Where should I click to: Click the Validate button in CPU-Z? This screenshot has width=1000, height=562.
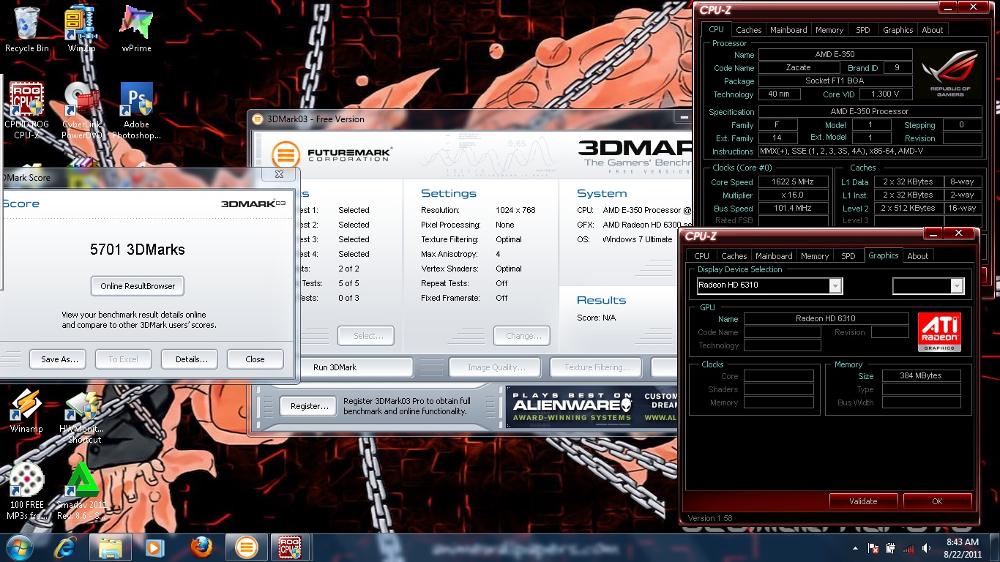point(863,501)
